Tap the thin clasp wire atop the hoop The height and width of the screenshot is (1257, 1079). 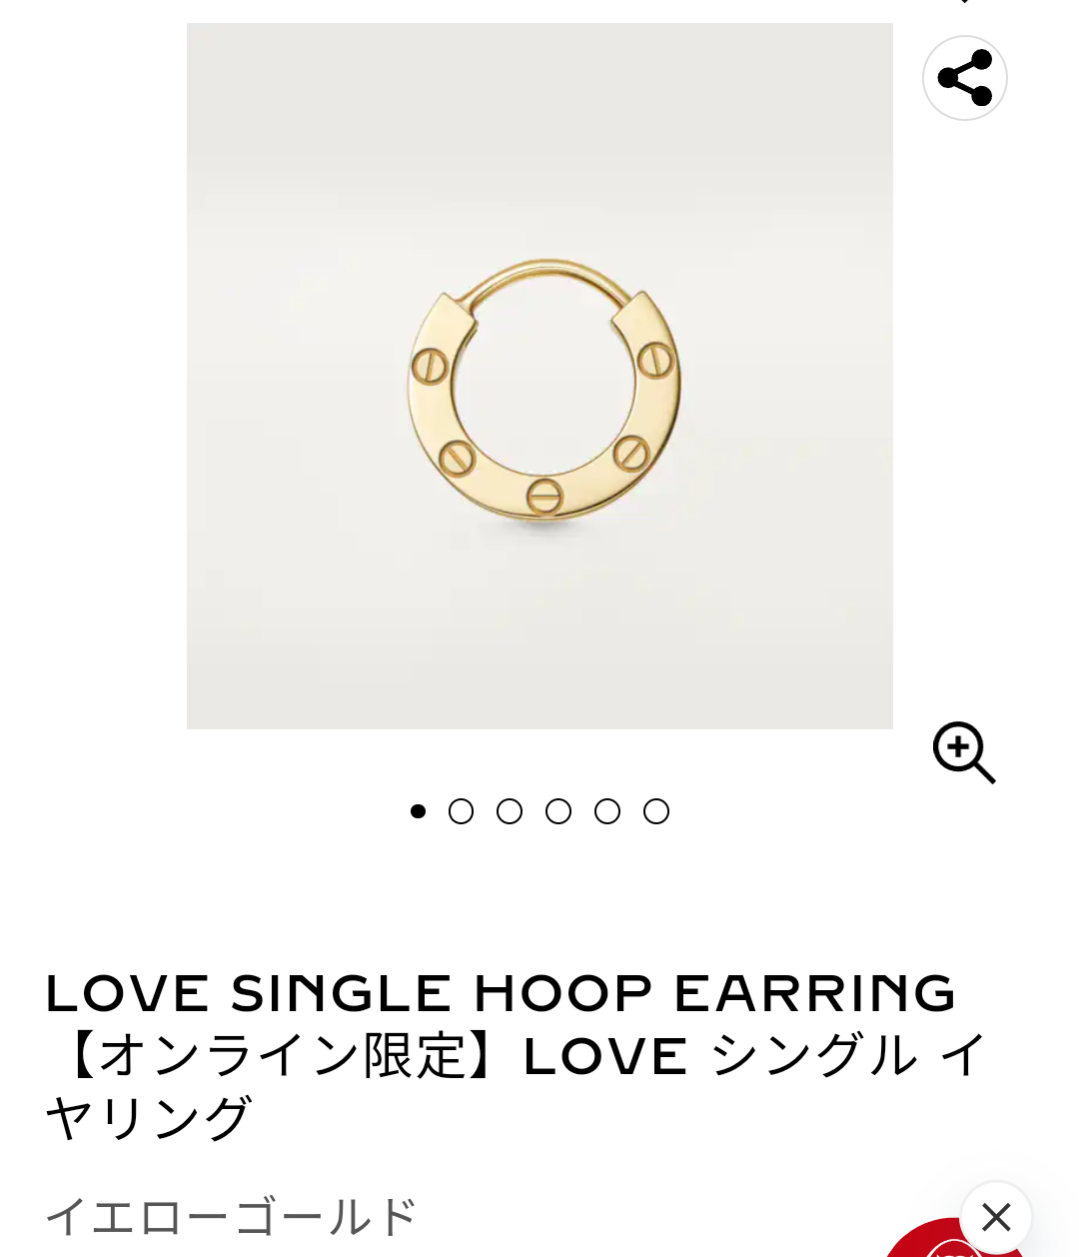pos(546,274)
